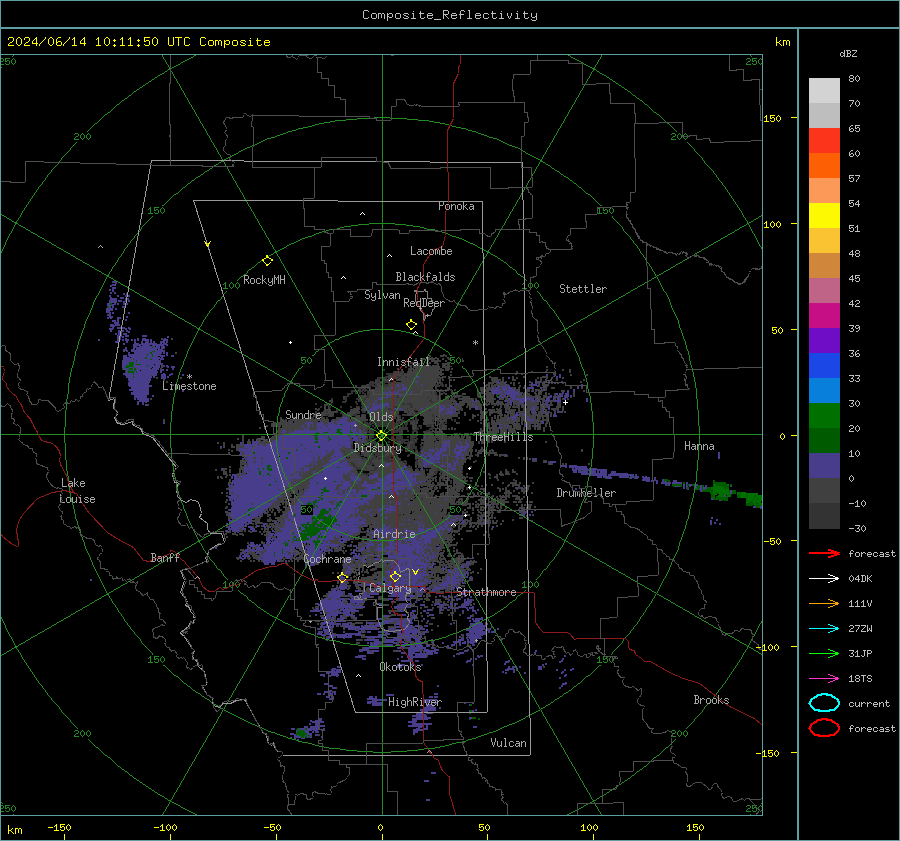Click the yellow diamond marker above Calgary
This screenshot has width=900, height=841.
point(395,576)
